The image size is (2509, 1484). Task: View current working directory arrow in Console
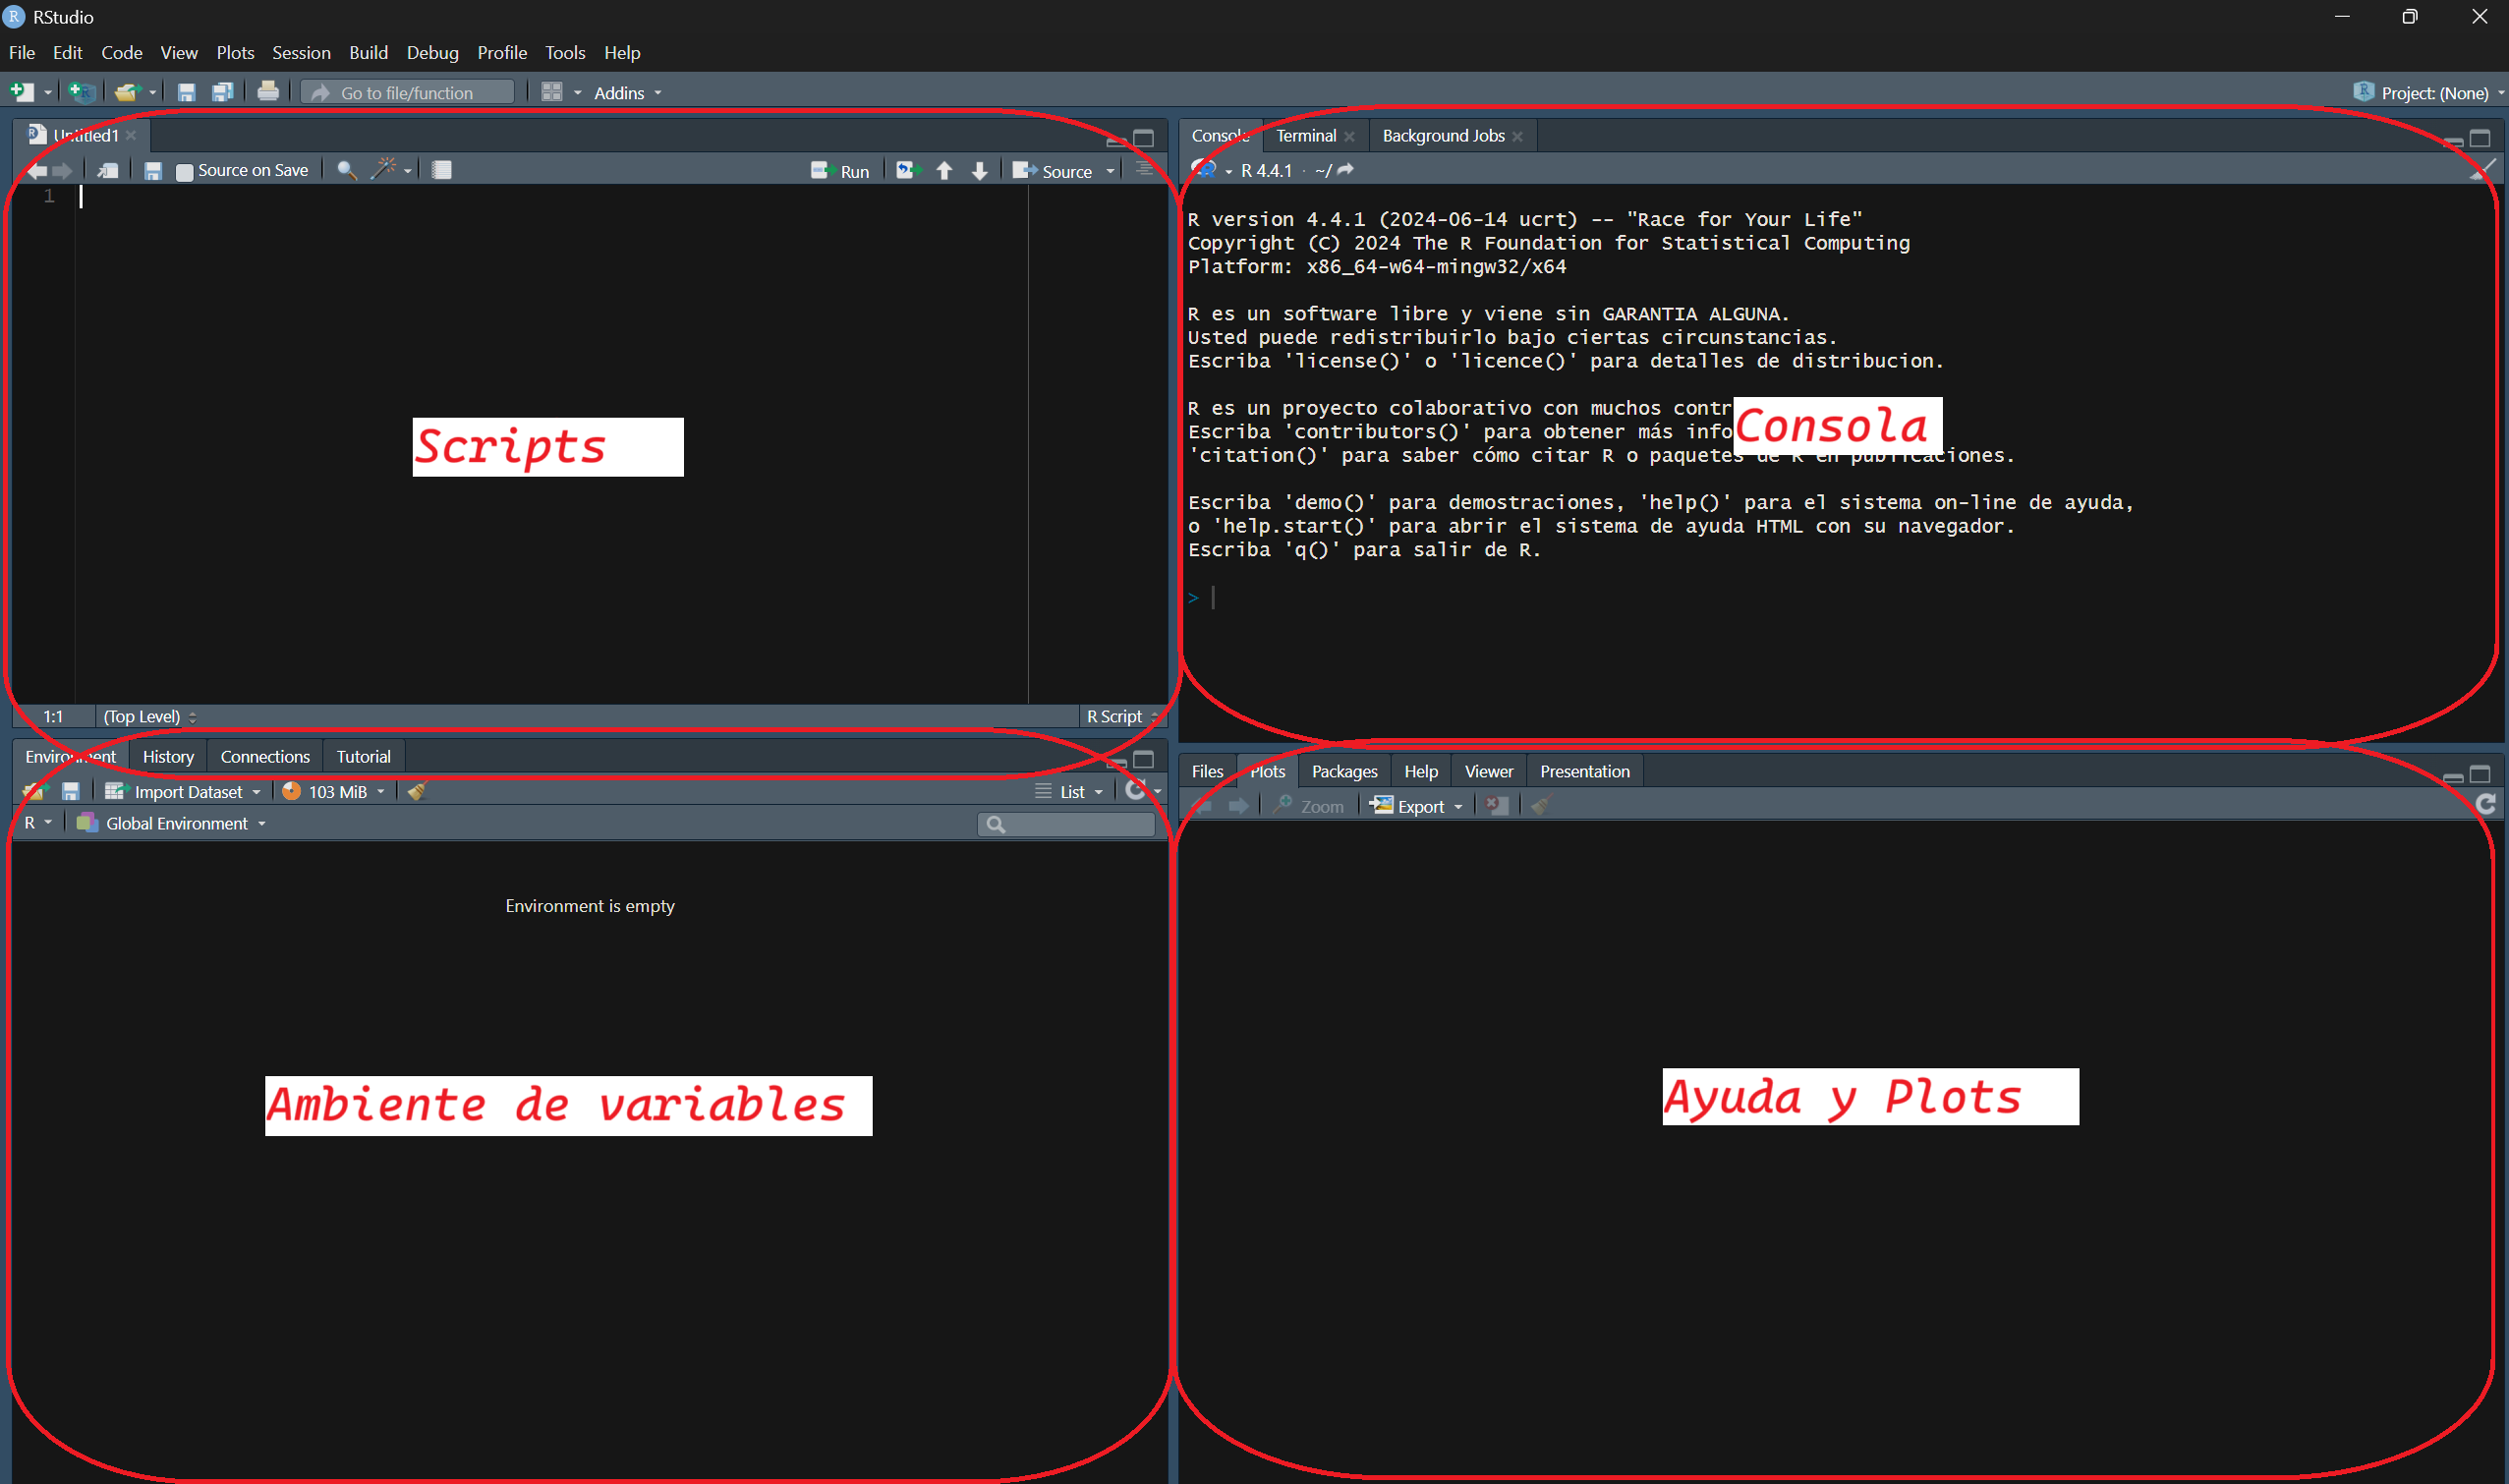pos(1346,170)
